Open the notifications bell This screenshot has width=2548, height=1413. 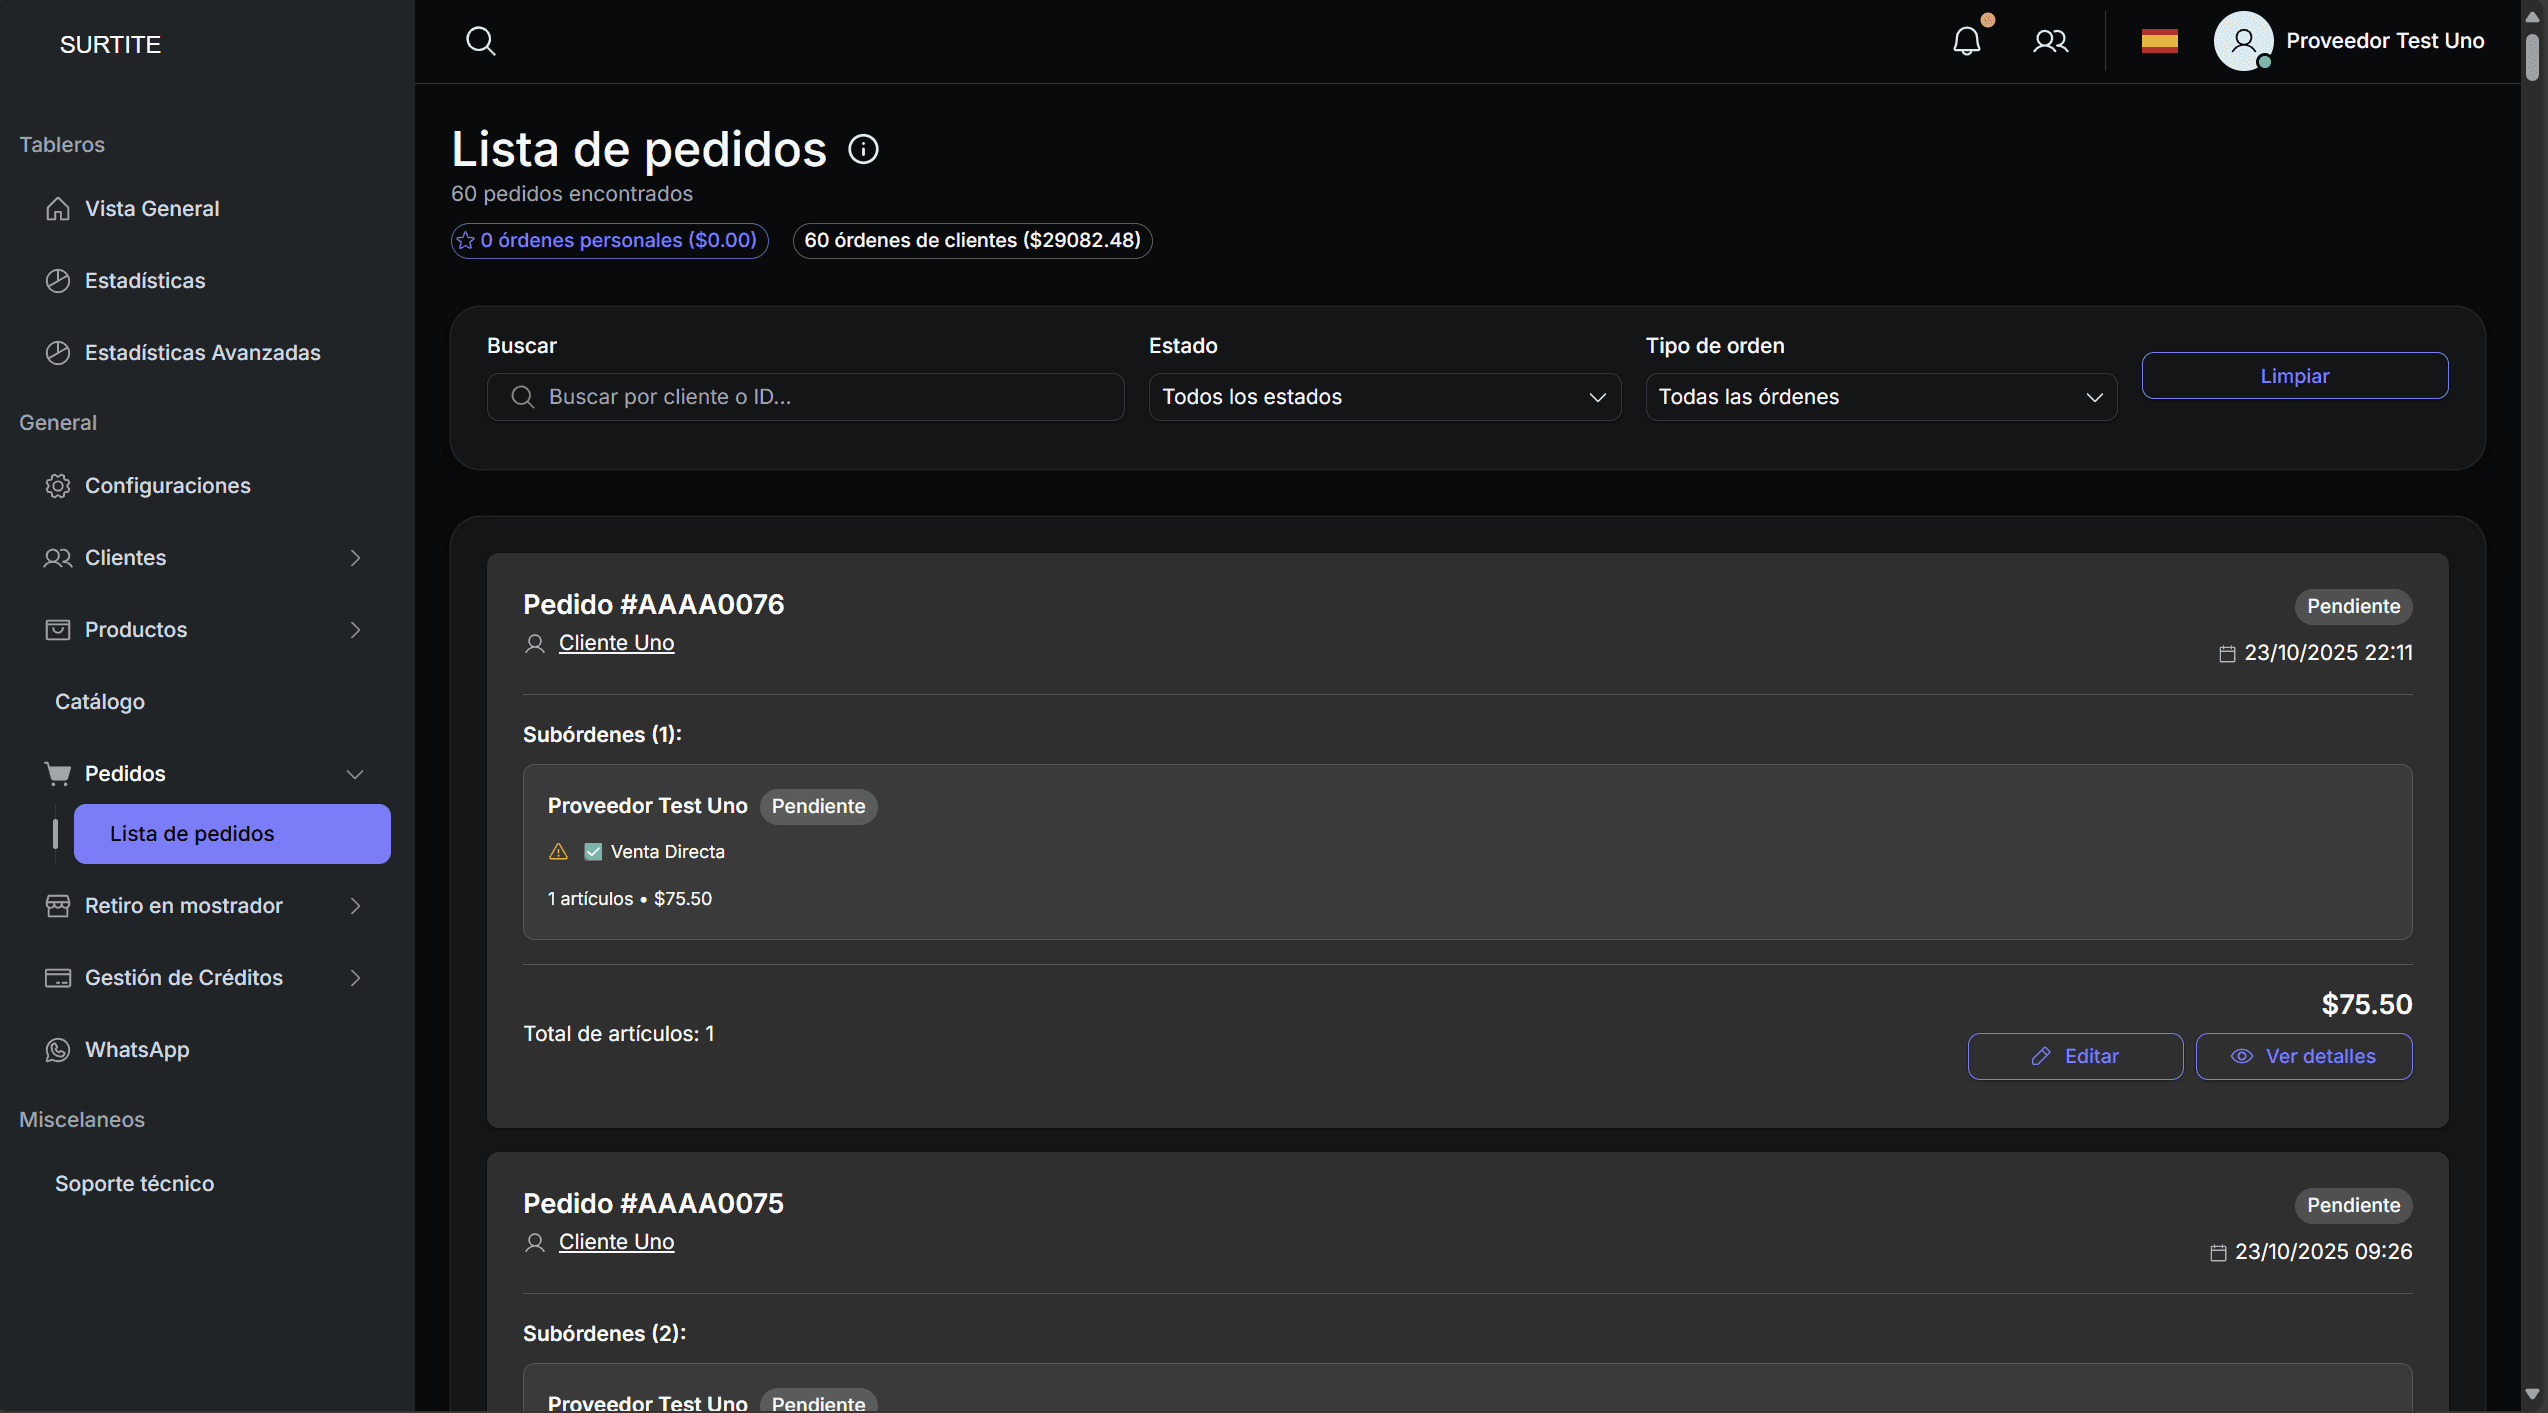coord(1966,41)
